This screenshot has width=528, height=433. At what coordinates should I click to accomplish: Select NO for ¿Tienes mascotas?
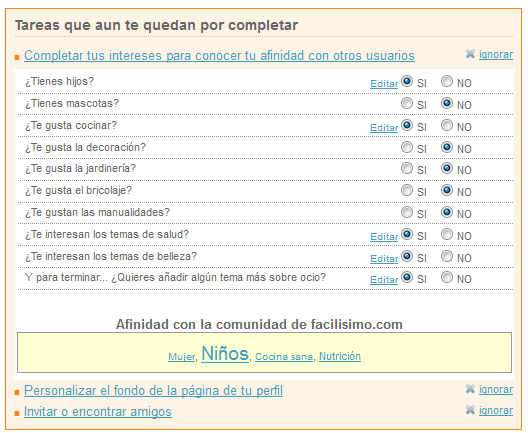click(447, 103)
